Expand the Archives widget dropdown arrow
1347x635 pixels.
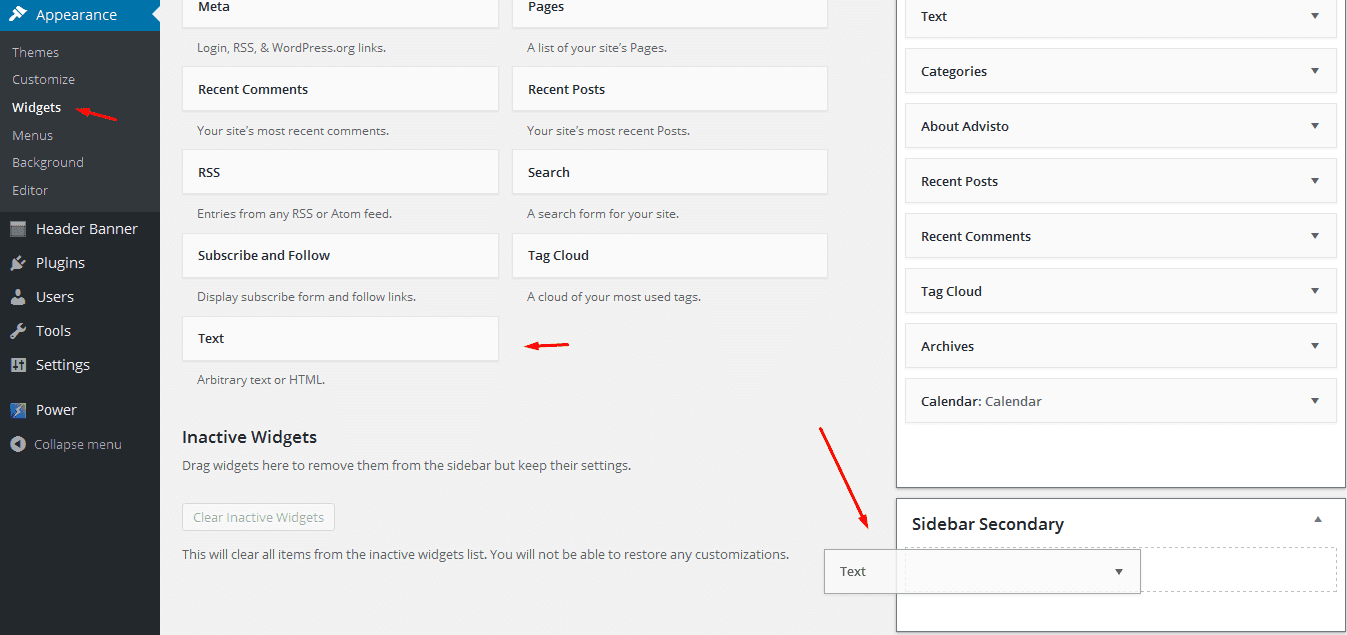(1314, 346)
